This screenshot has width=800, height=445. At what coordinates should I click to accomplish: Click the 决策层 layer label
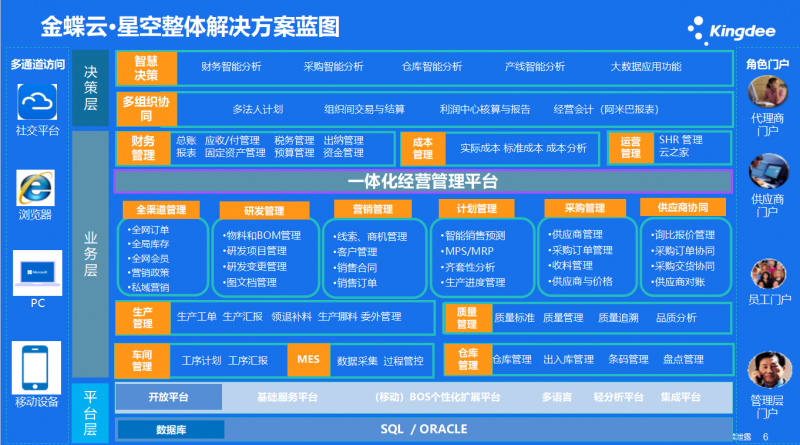tap(90, 88)
